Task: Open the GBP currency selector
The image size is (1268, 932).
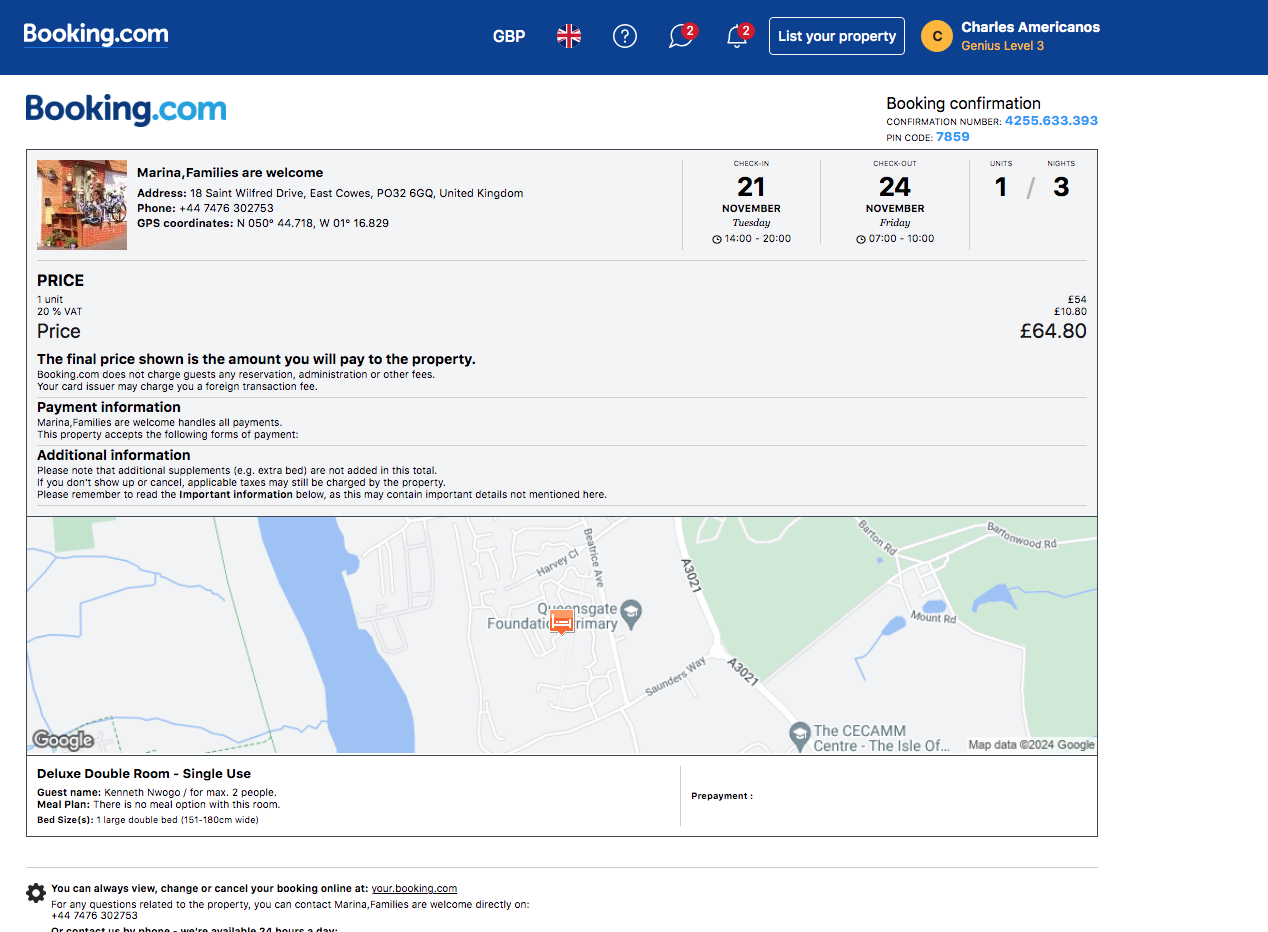Action: (x=509, y=36)
